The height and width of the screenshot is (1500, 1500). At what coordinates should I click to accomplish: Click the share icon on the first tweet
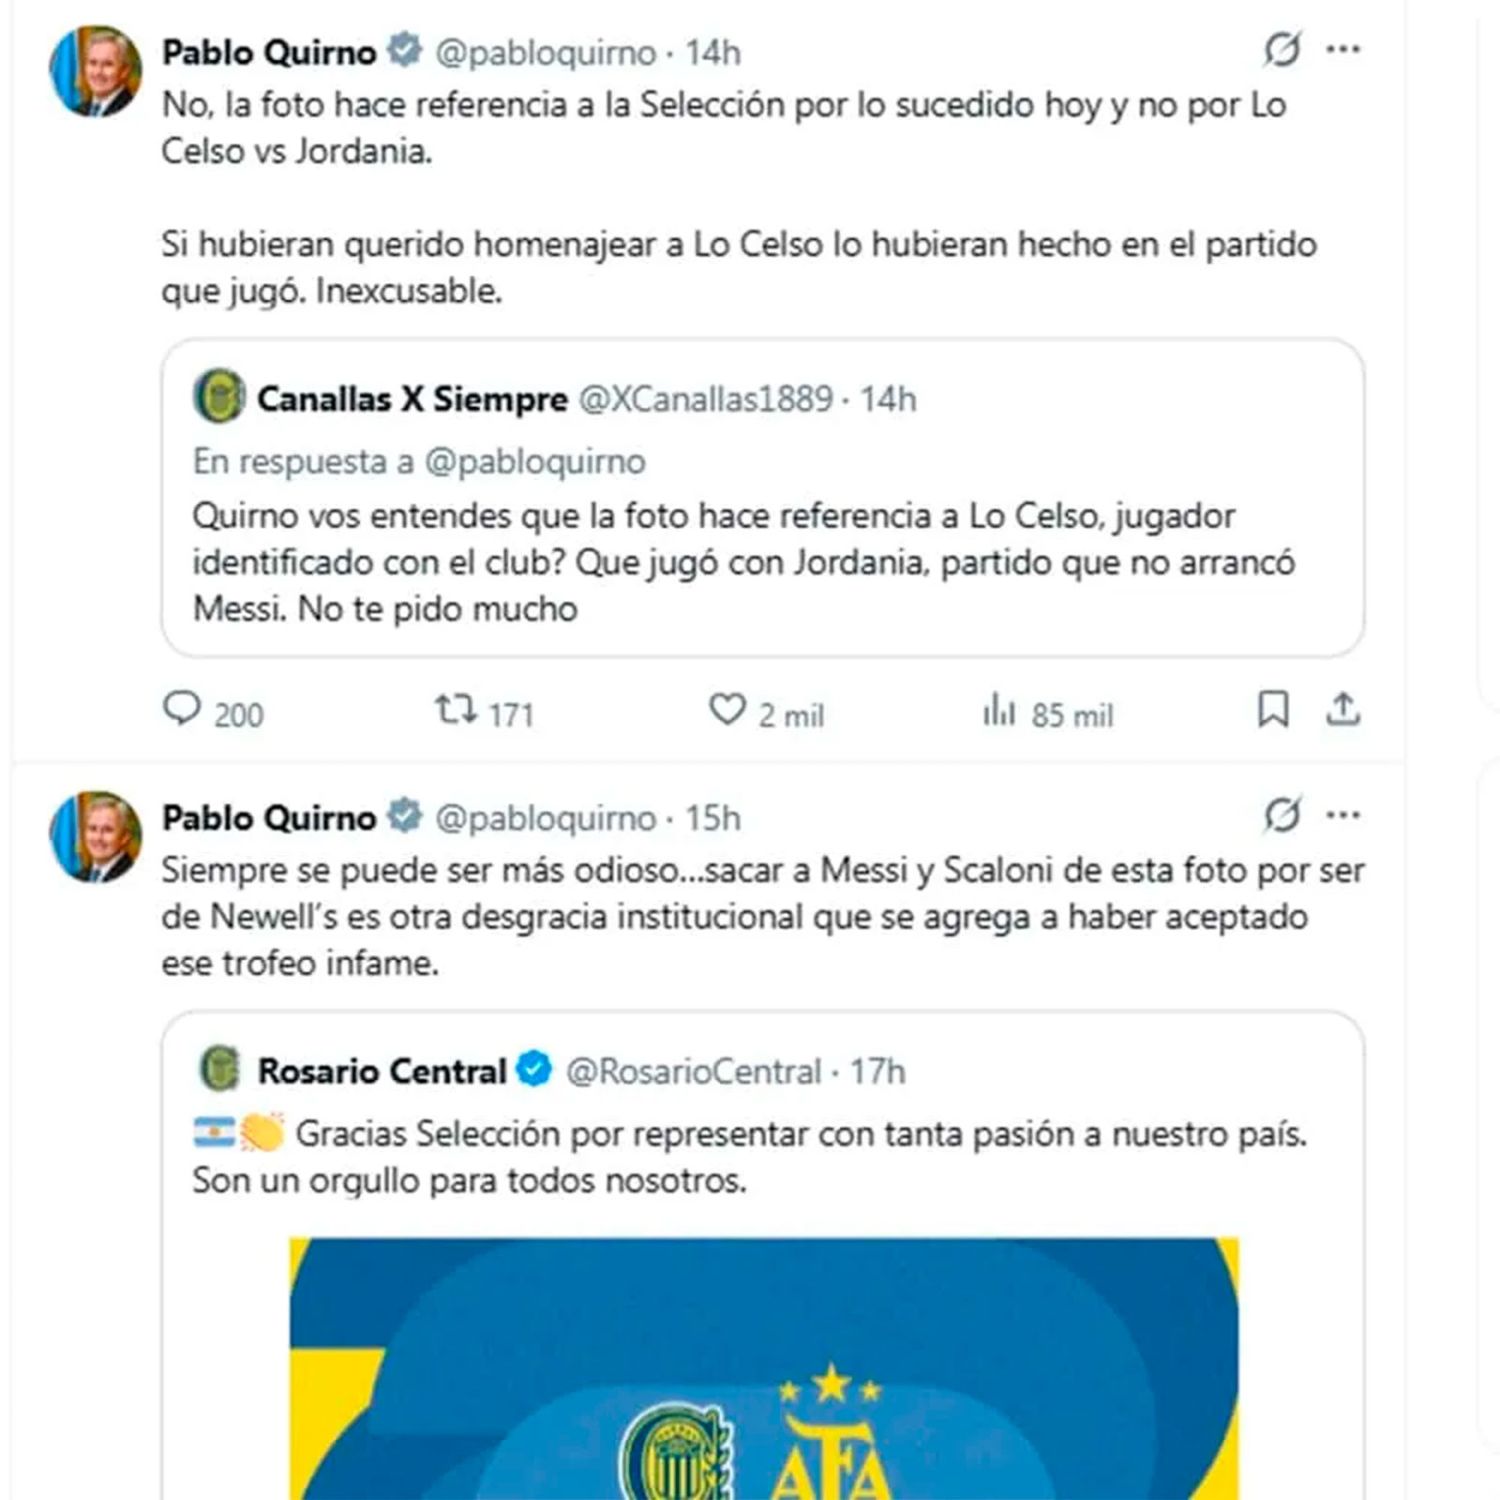pos(1343,710)
